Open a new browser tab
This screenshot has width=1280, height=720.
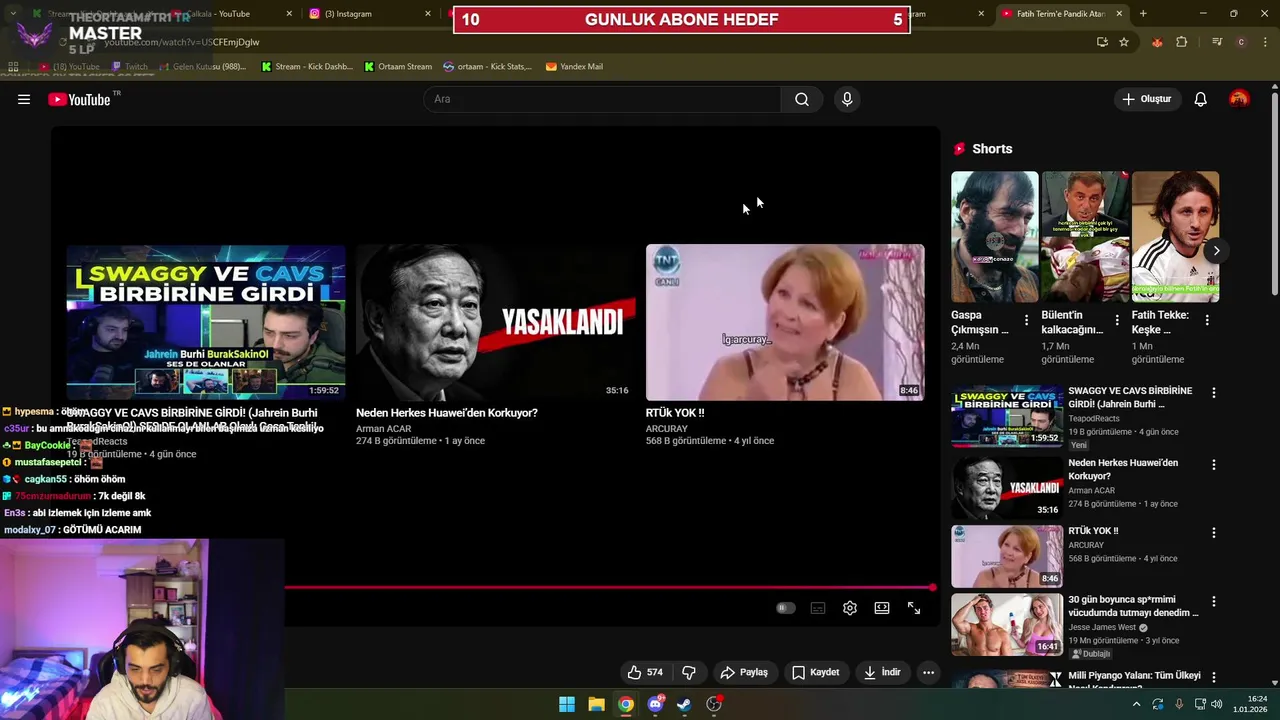point(1143,14)
